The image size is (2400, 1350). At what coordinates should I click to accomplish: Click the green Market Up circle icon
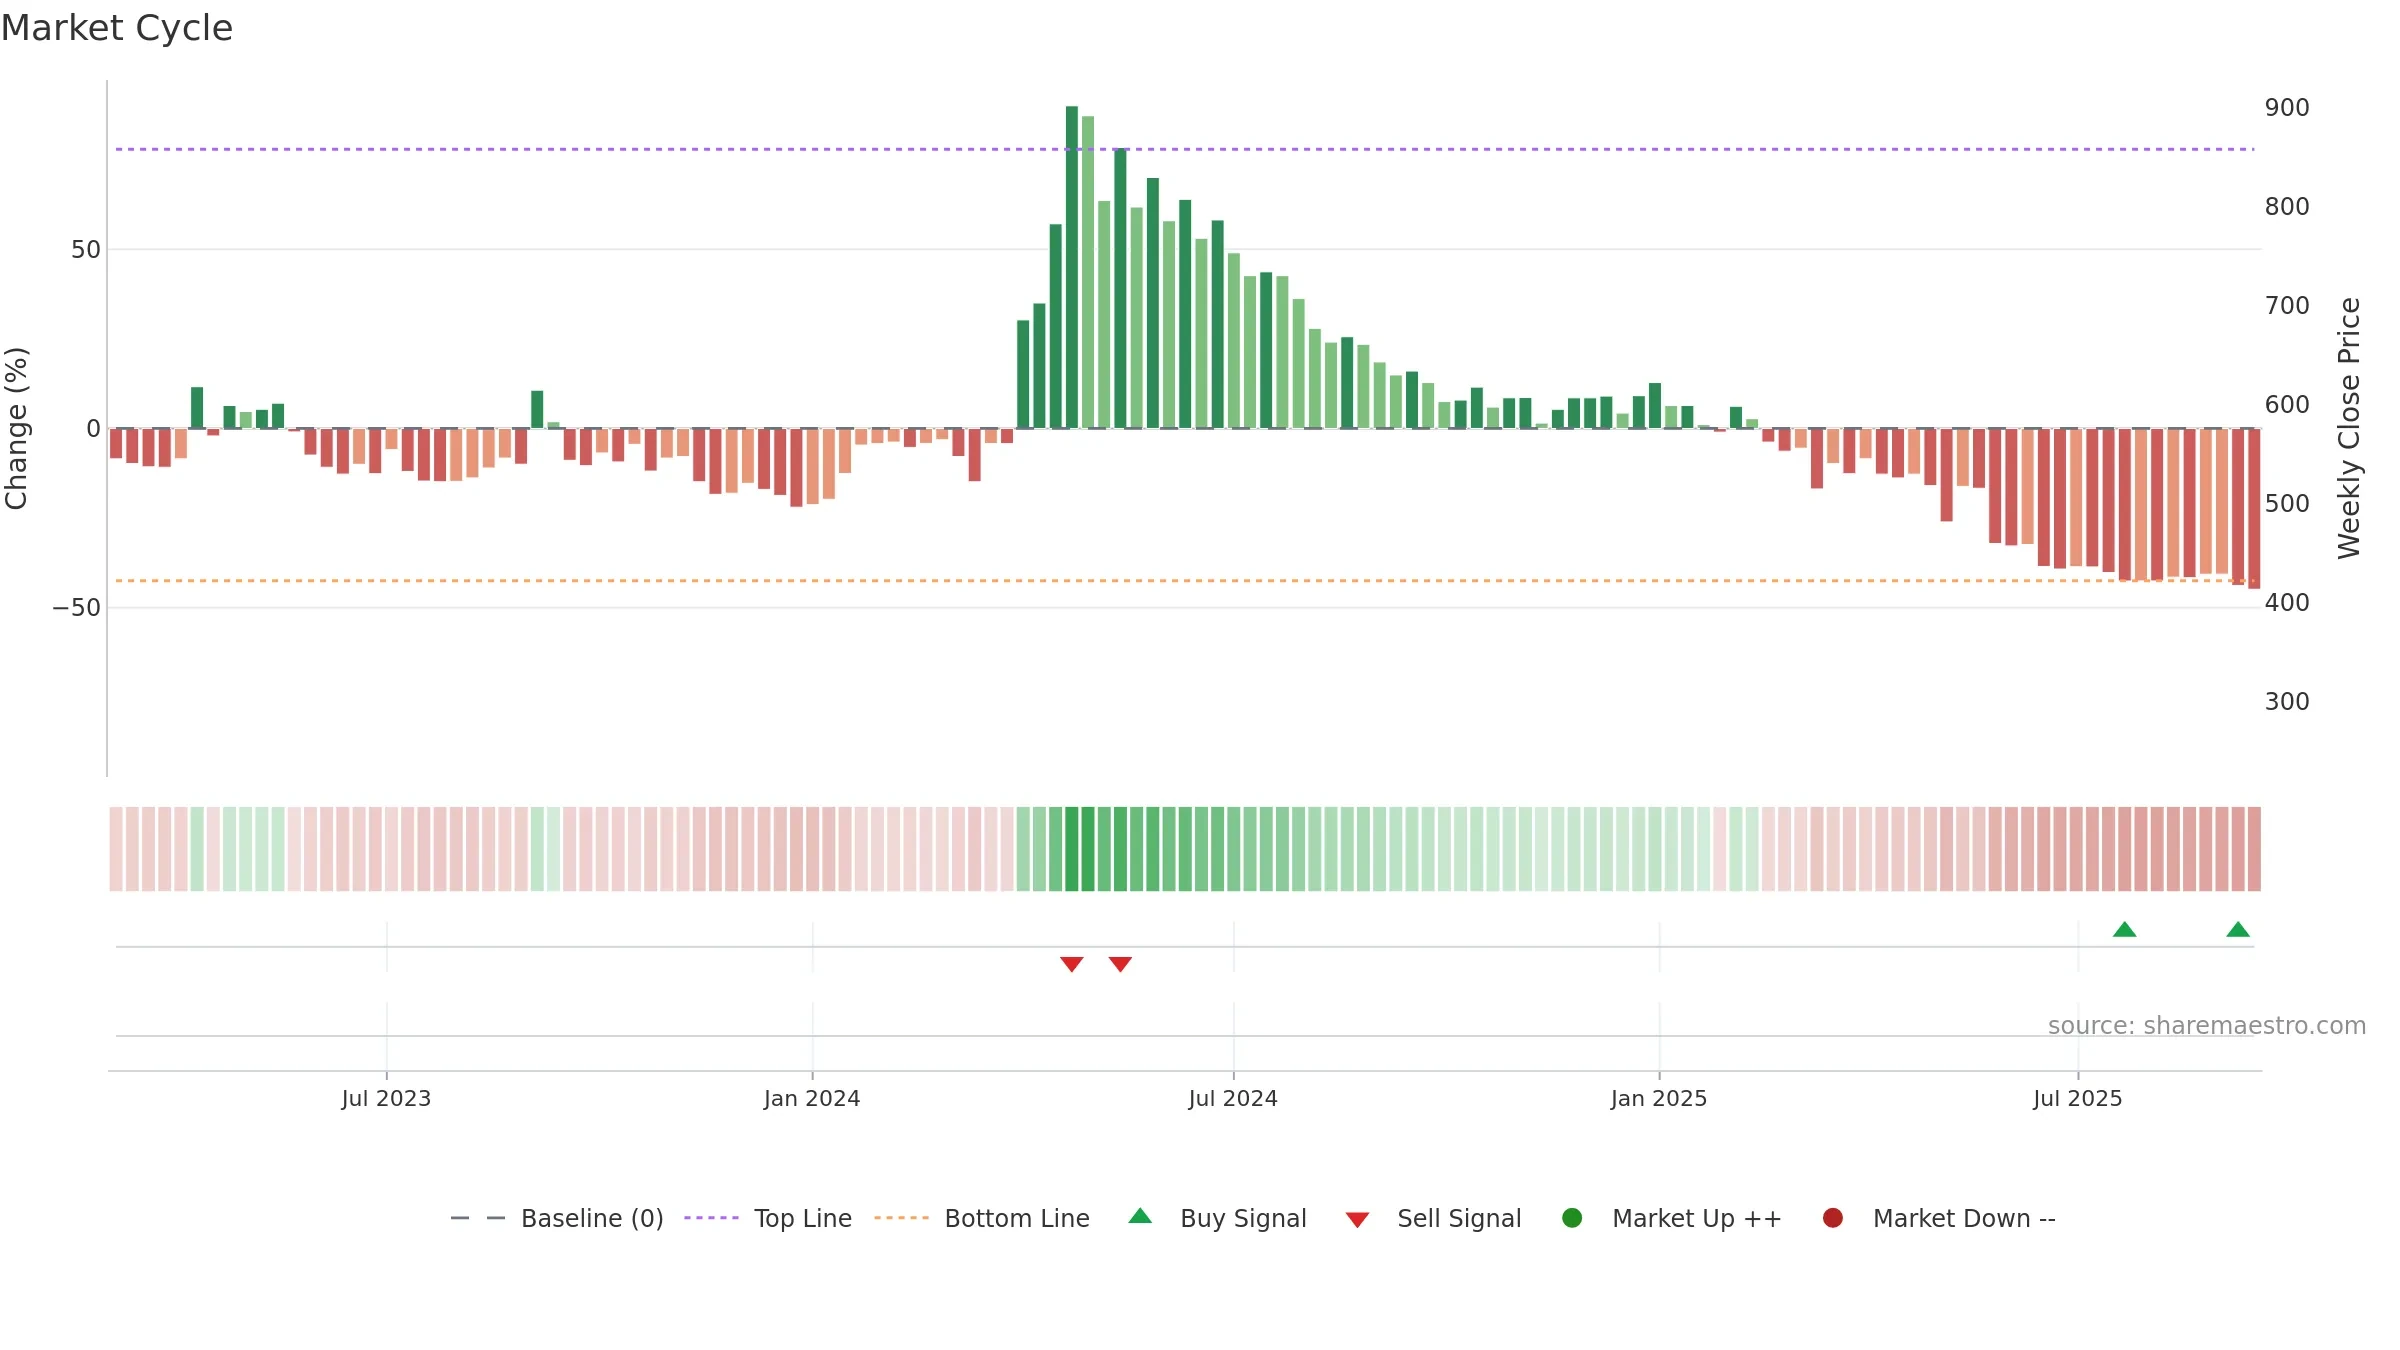point(1572,1218)
